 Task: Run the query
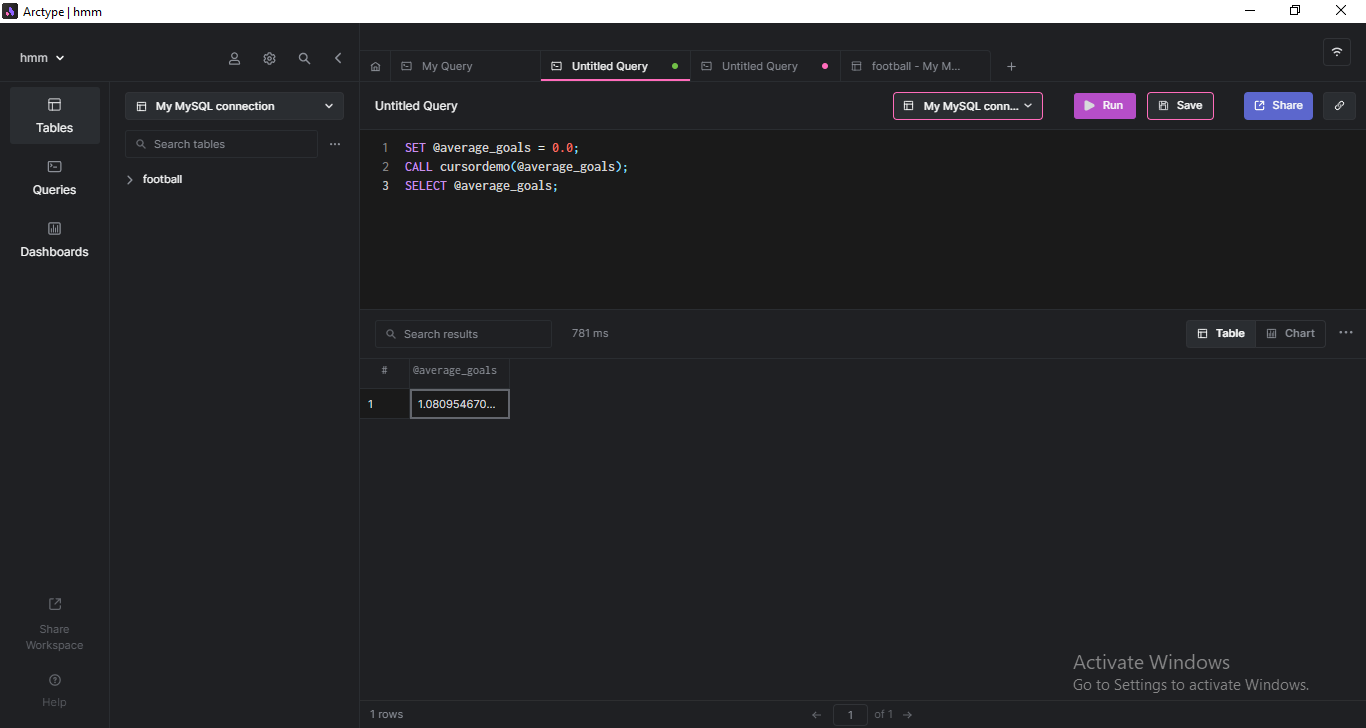[x=1105, y=106]
